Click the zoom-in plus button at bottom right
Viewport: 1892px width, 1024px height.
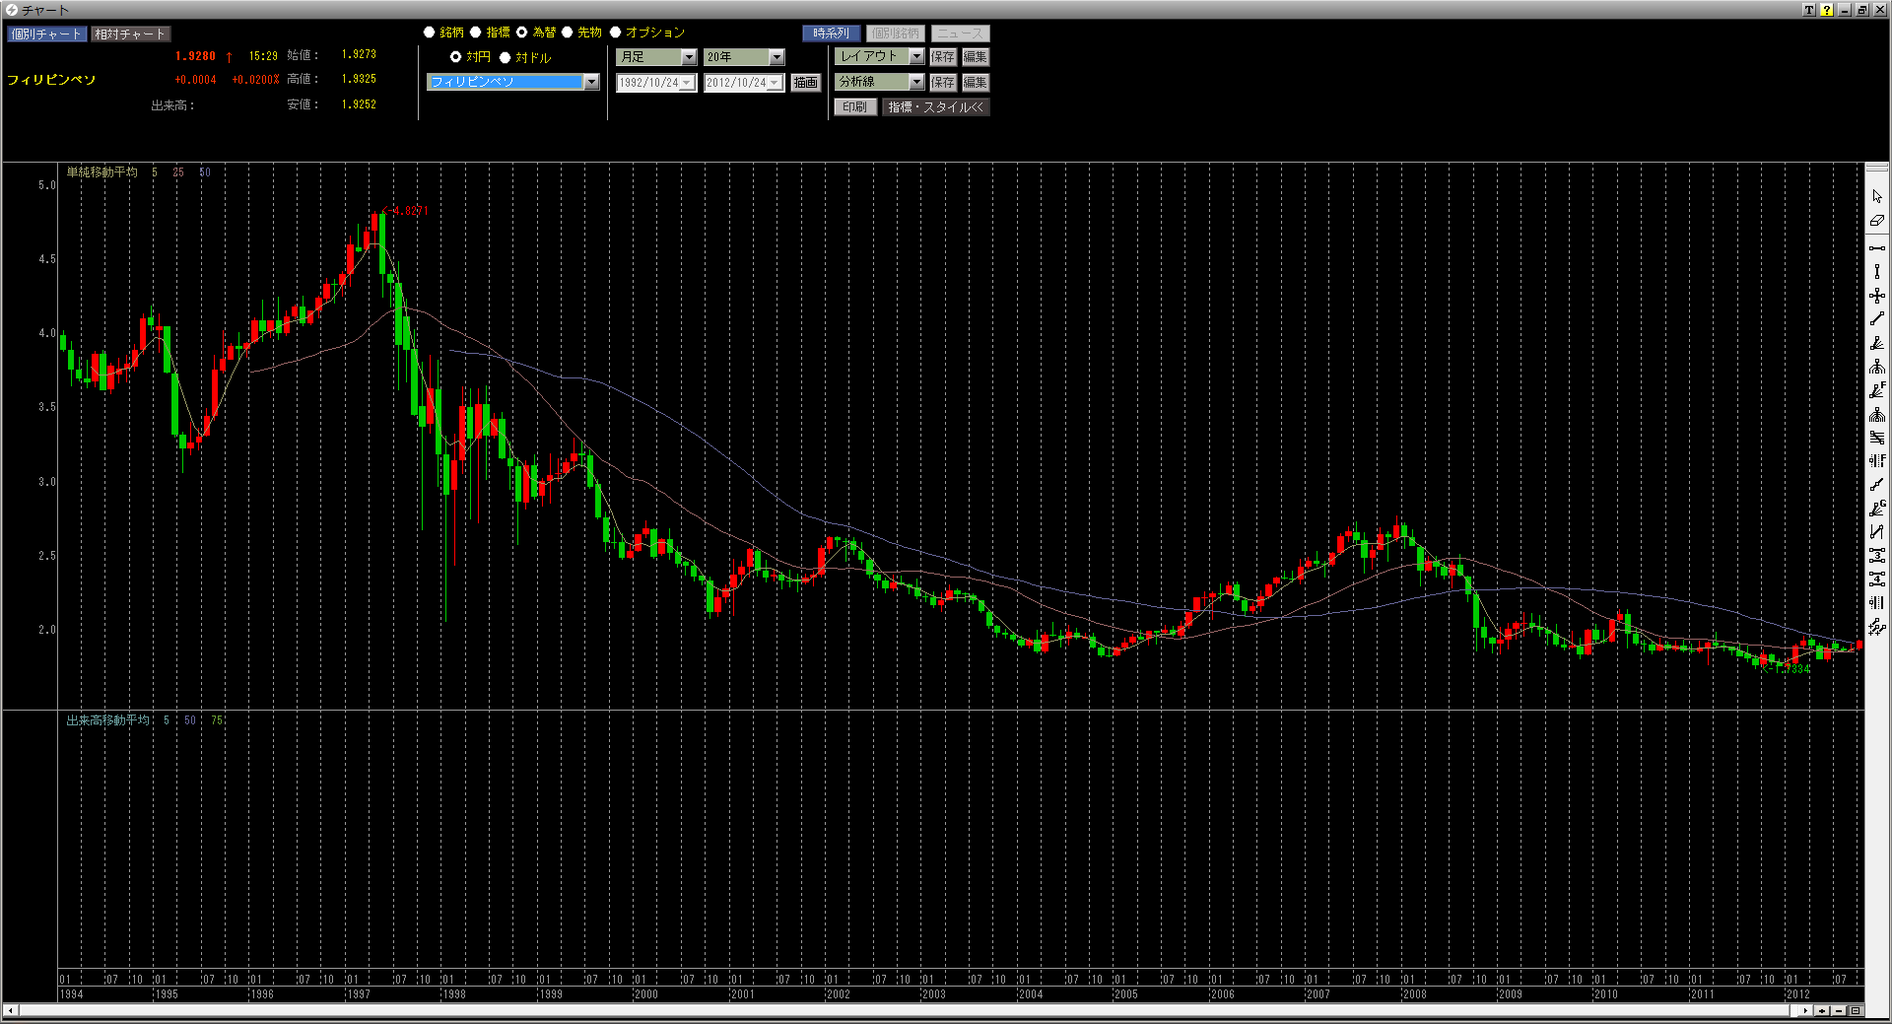1822,1011
